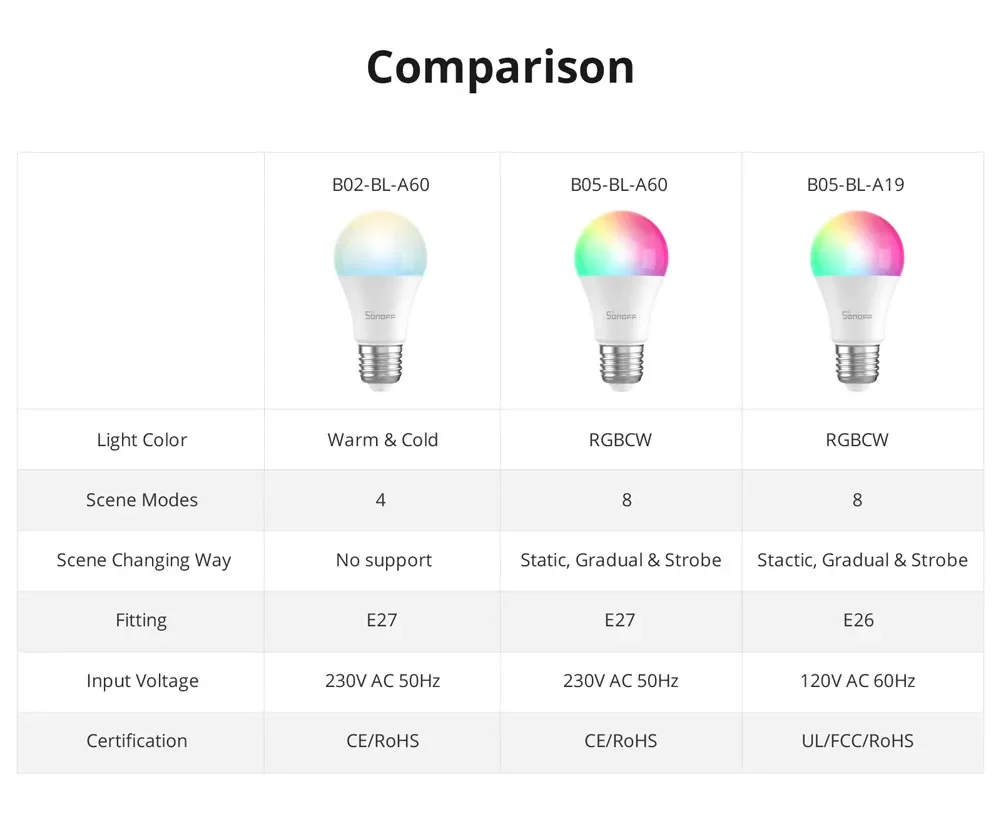Select the E26 fitting cell
The height and width of the screenshot is (820, 1000).
click(x=858, y=620)
